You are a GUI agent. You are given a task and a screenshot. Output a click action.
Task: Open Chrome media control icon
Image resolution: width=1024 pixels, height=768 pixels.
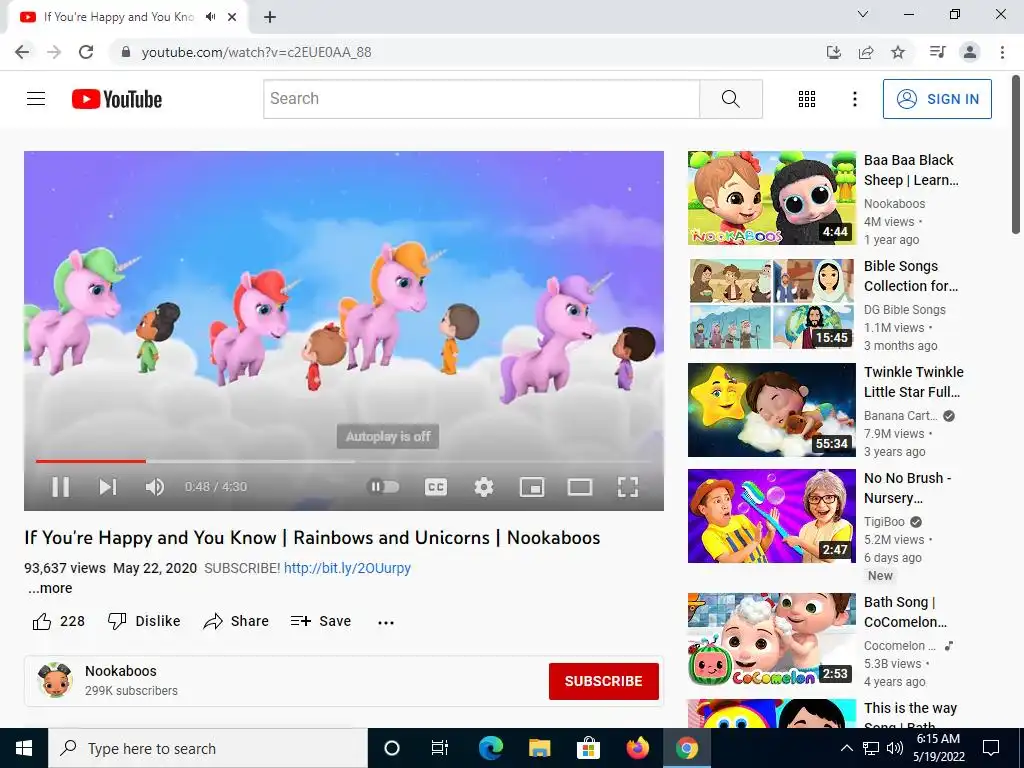pos(937,52)
